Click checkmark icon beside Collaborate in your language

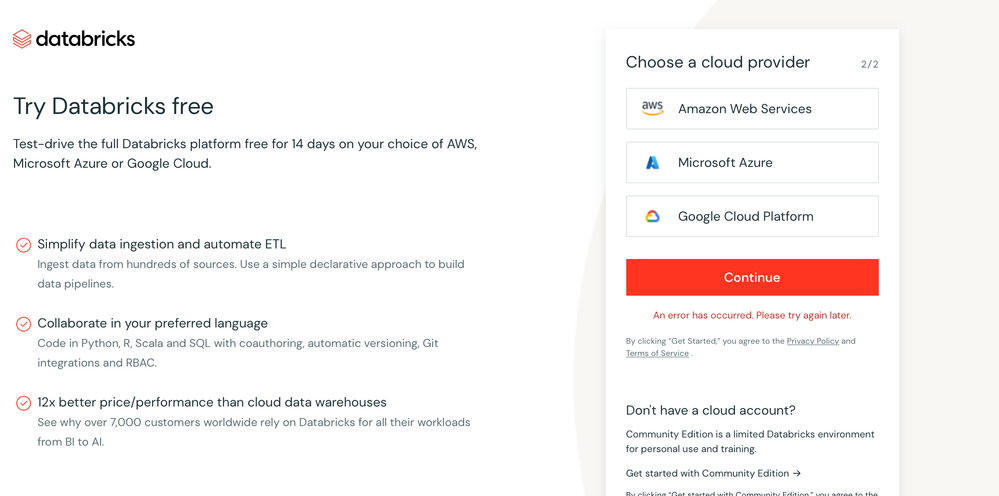click(x=23, y=324)
